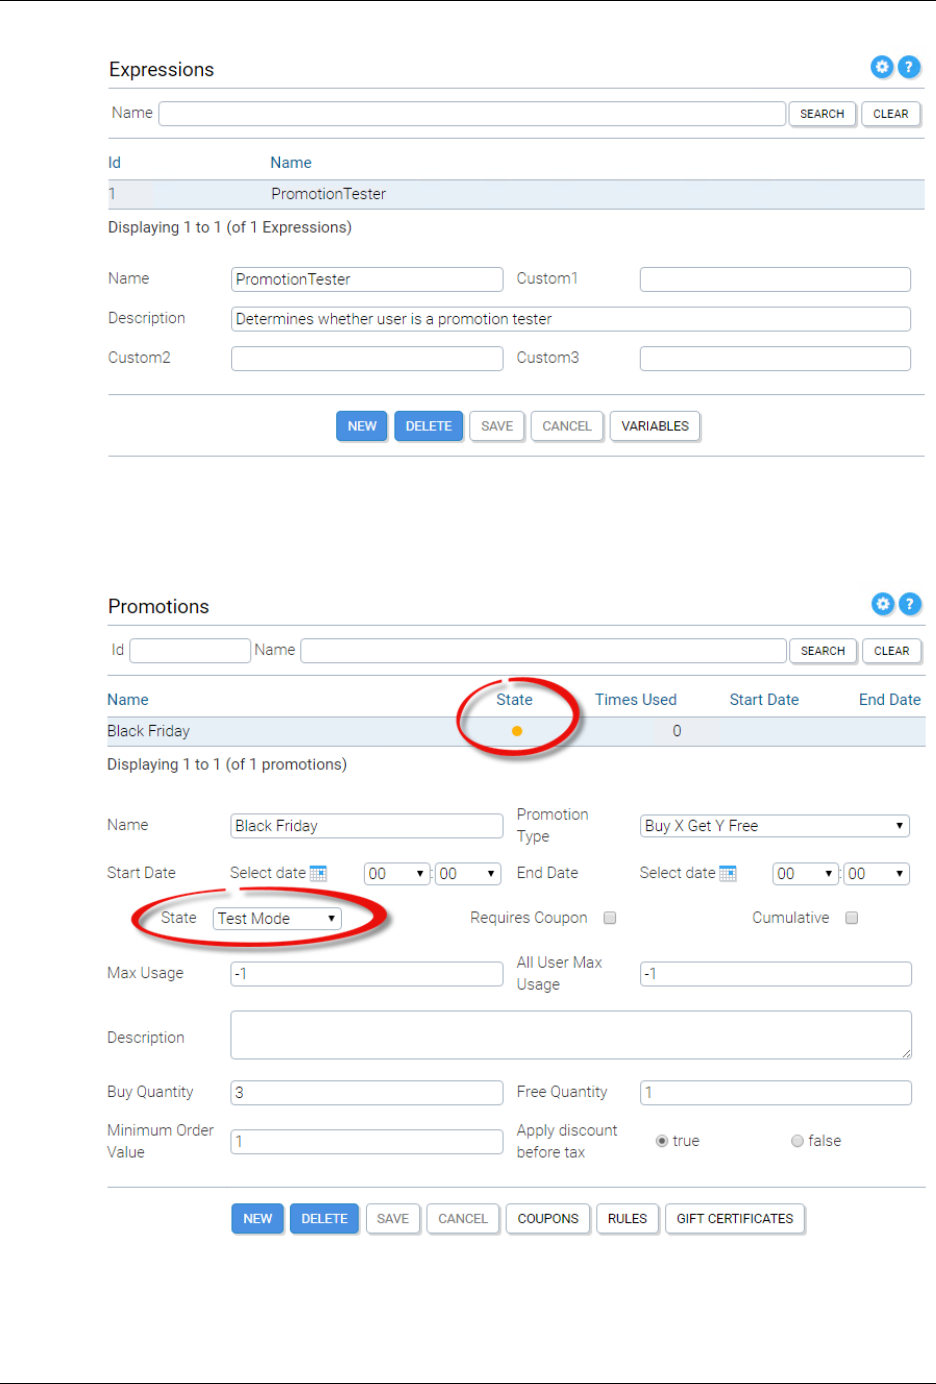Open the State dropdown showing Test Mode
This screenshot has width=936, height=1384.
tap(277, 918)
